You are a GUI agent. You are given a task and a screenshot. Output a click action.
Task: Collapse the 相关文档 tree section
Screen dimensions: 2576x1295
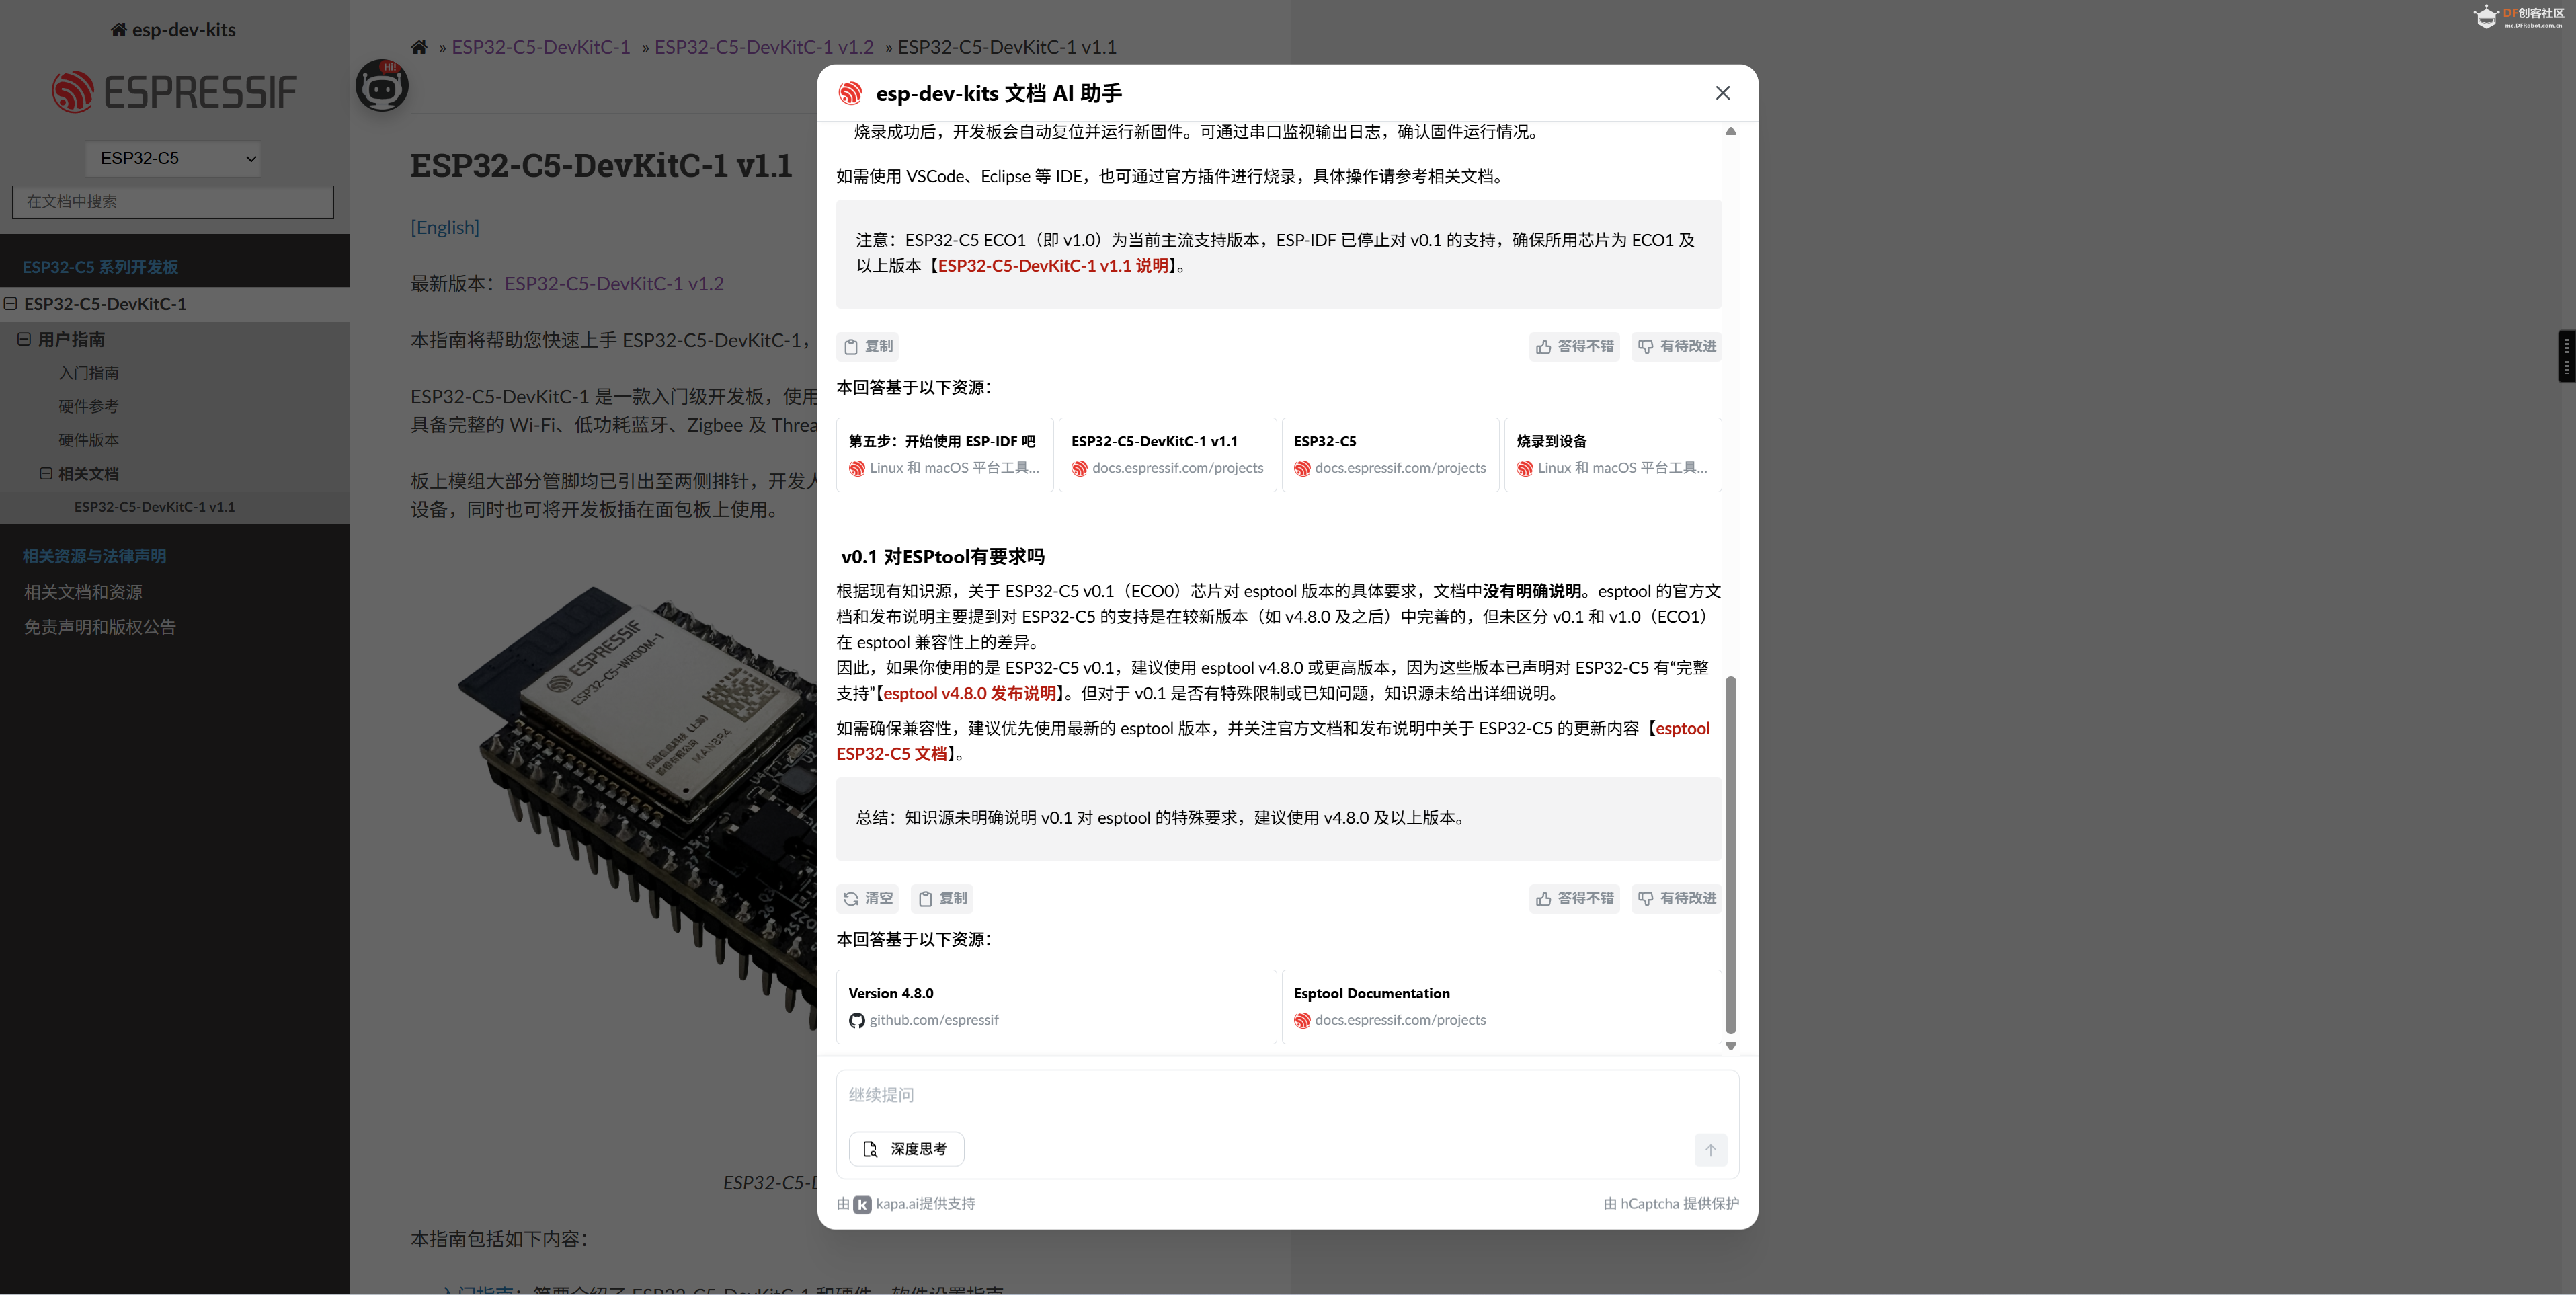click(46, 473)
